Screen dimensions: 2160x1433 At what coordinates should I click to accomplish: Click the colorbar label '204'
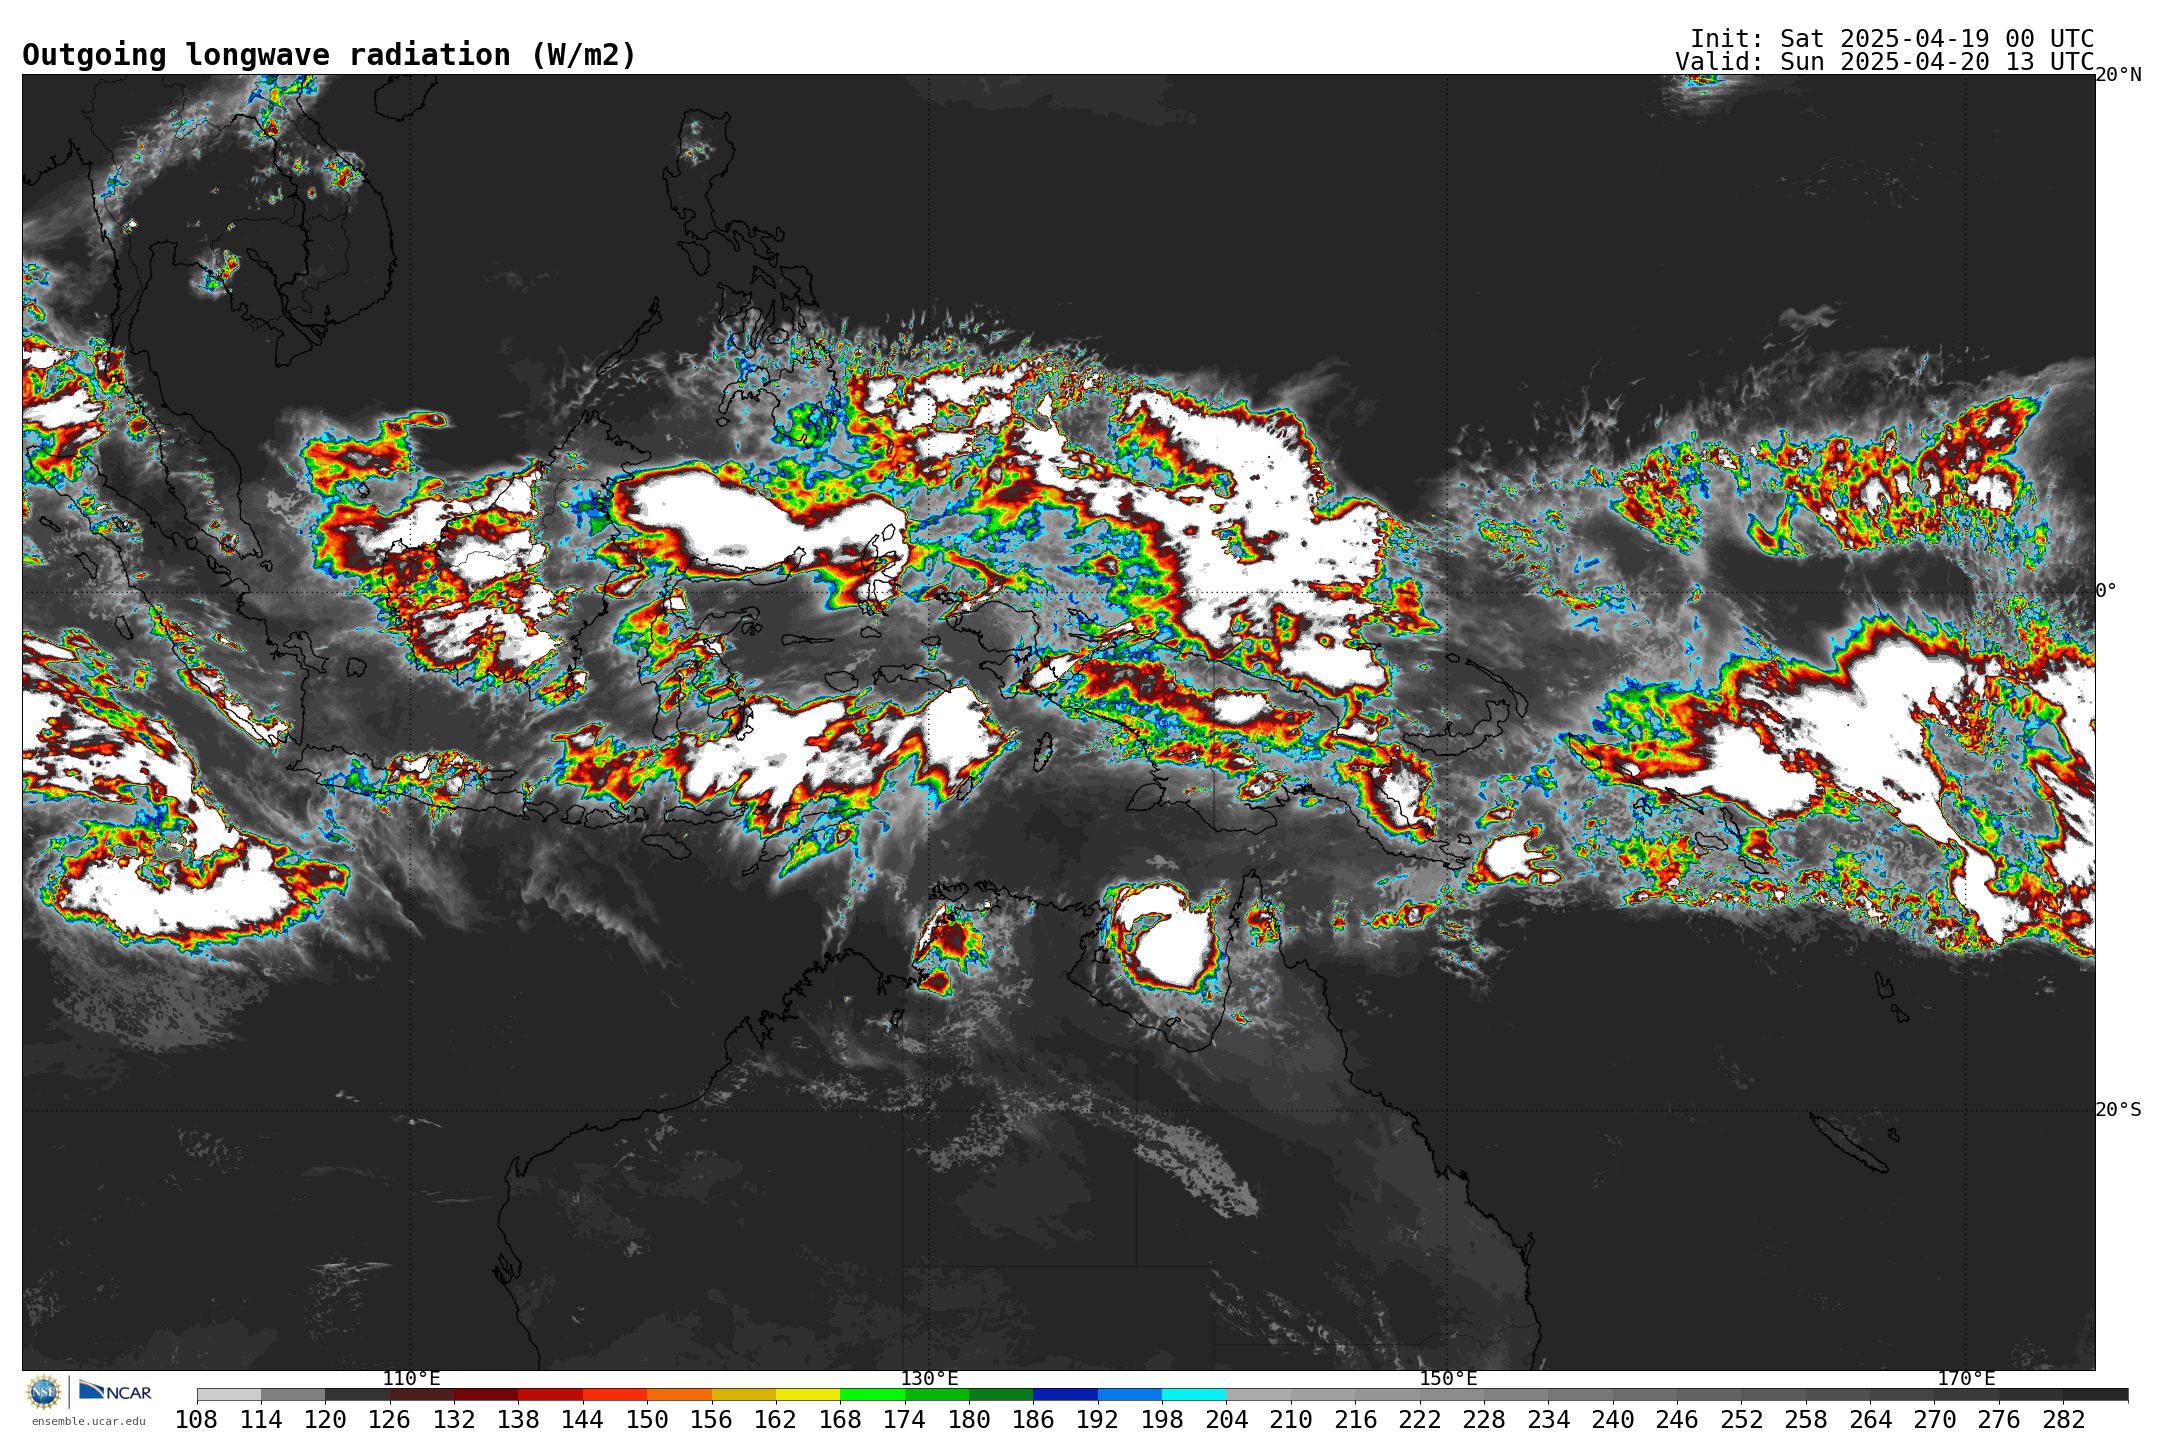(1226, 1419)
